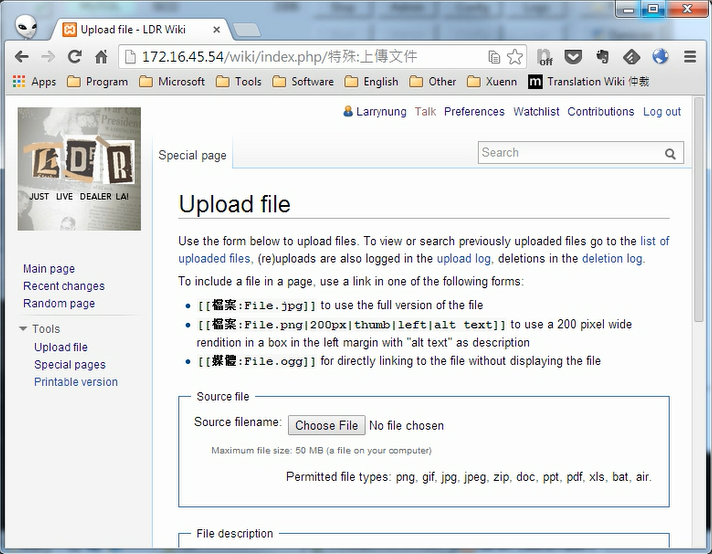Open the Xuenn bookmarks folder
The width and height of the screenshot is (712, 554).
coord(492,82)
